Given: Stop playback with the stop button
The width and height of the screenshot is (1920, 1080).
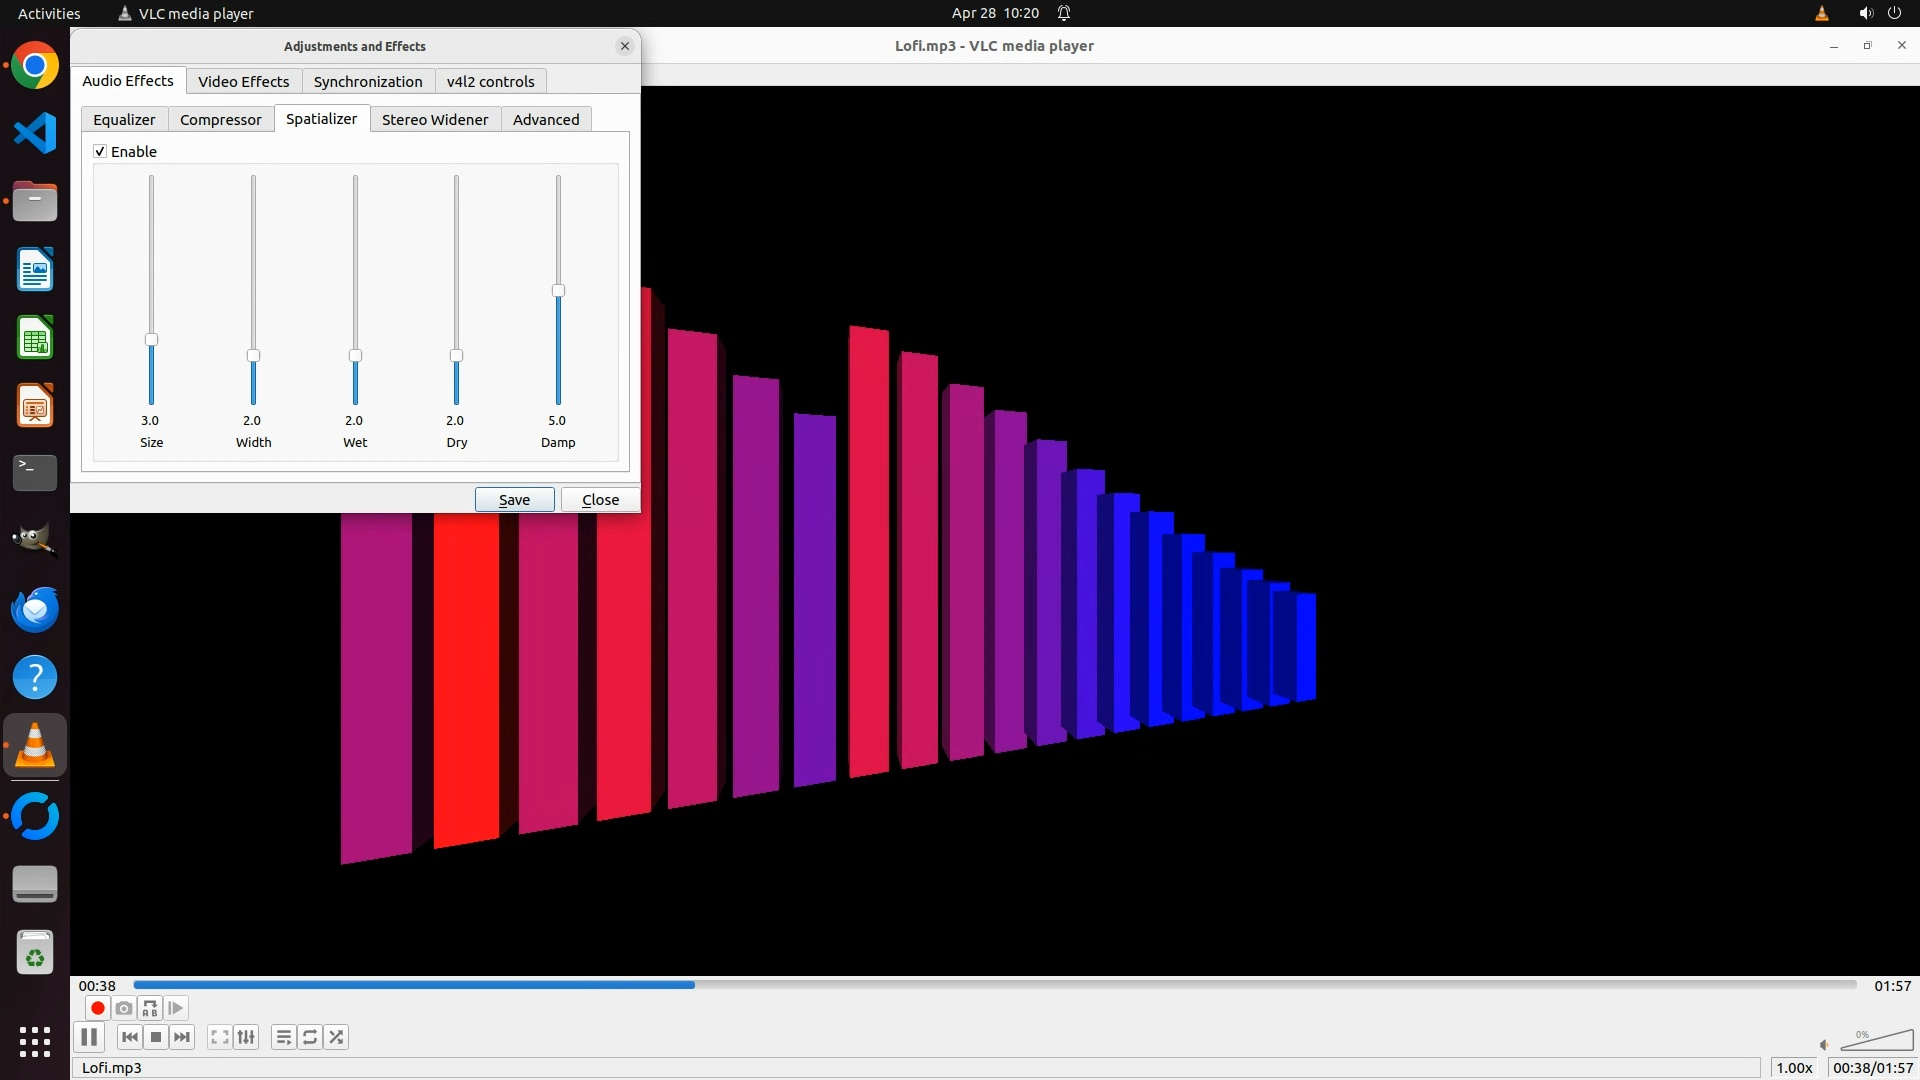Looking at the screenshot, I should (156, 1037).
